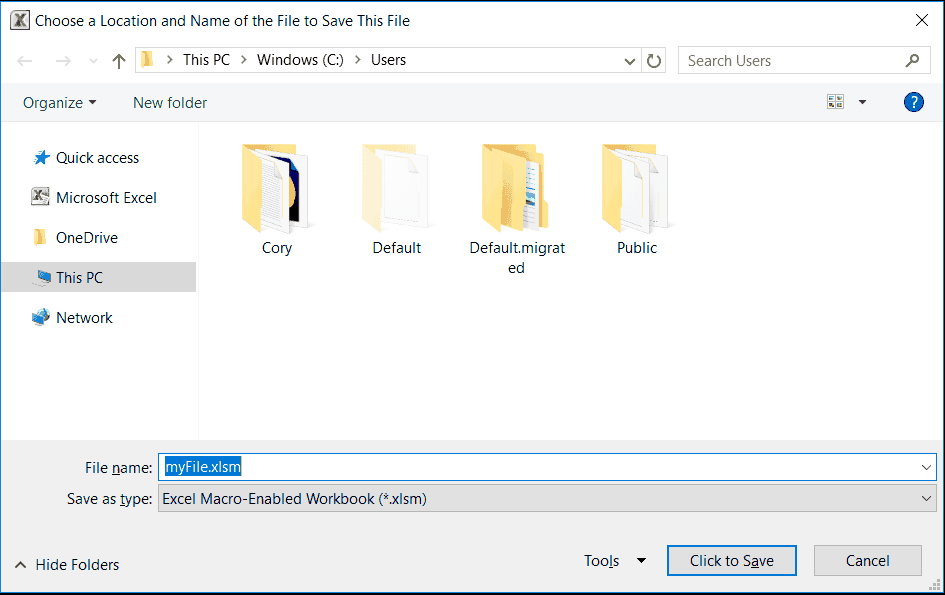Click the Help question mark icon
The height and width of the screenshot is (595, 945).
pyautogui.click(x=913, y=101)
